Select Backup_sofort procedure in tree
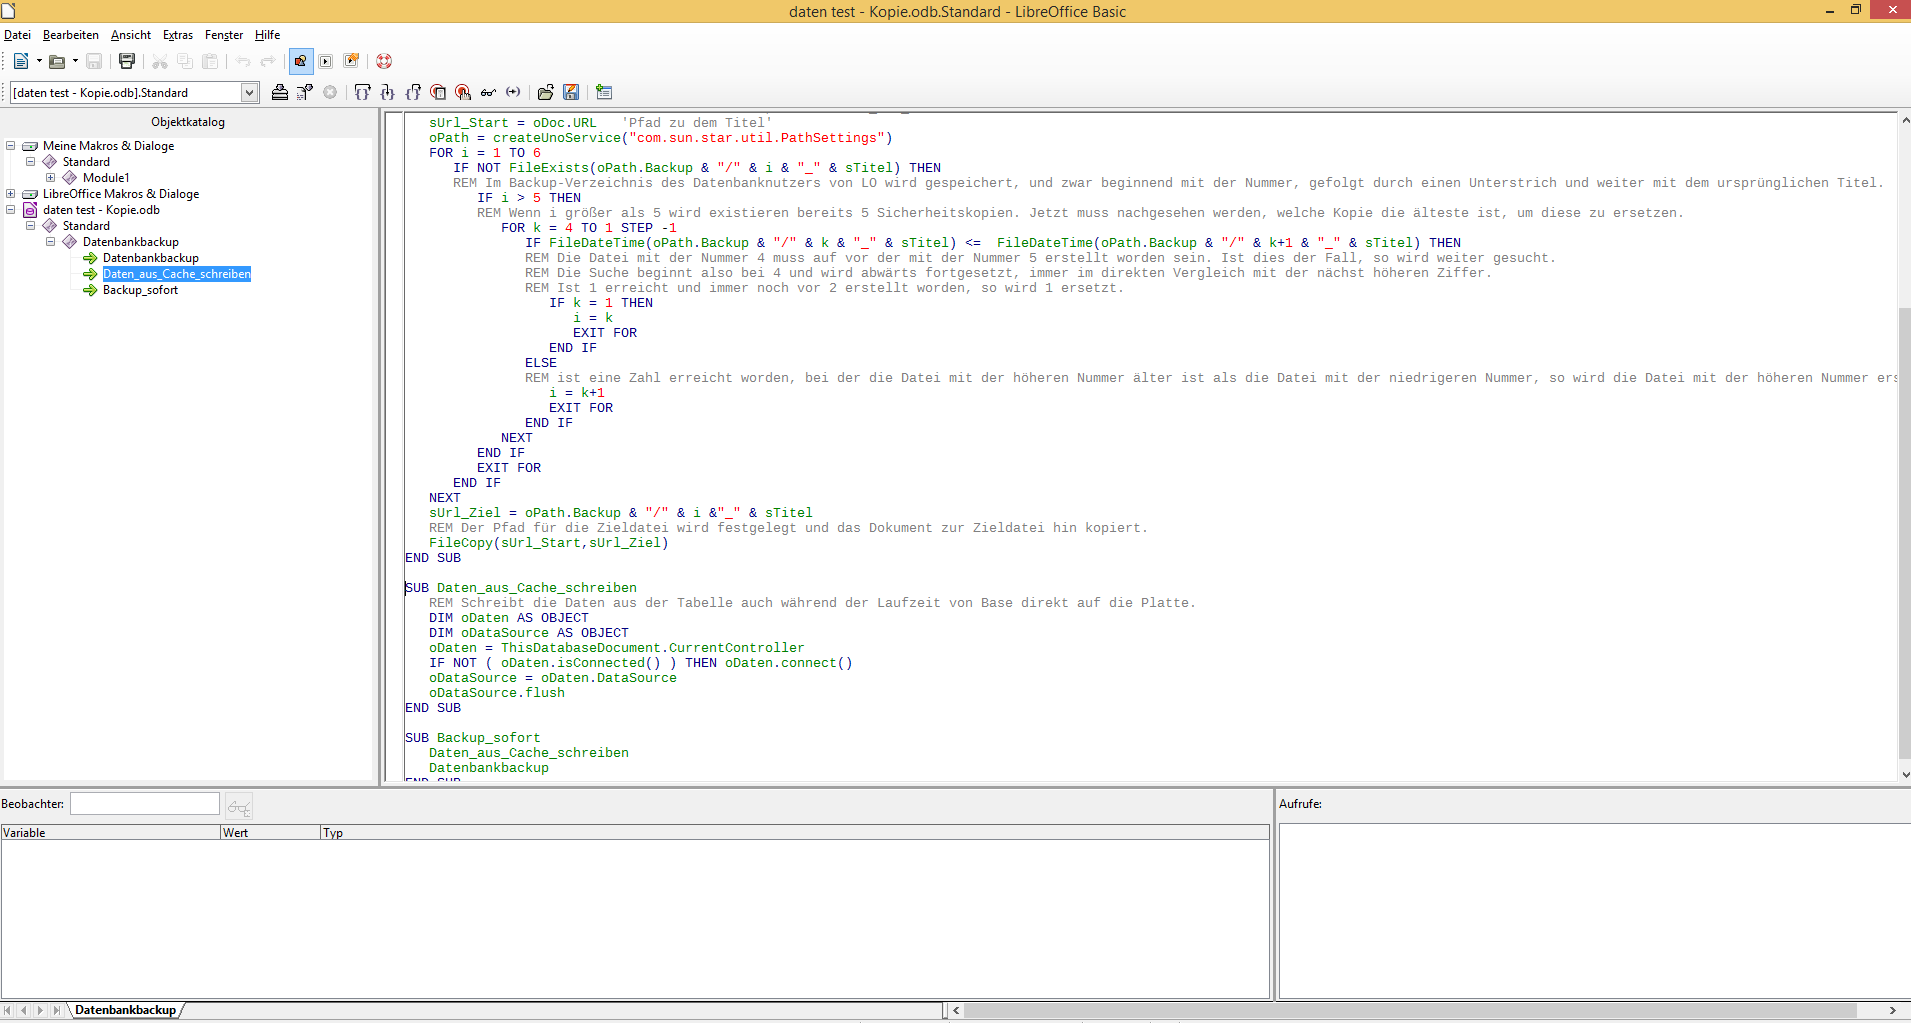The height and width of the screenshot is (1023, 1911). 140,290
